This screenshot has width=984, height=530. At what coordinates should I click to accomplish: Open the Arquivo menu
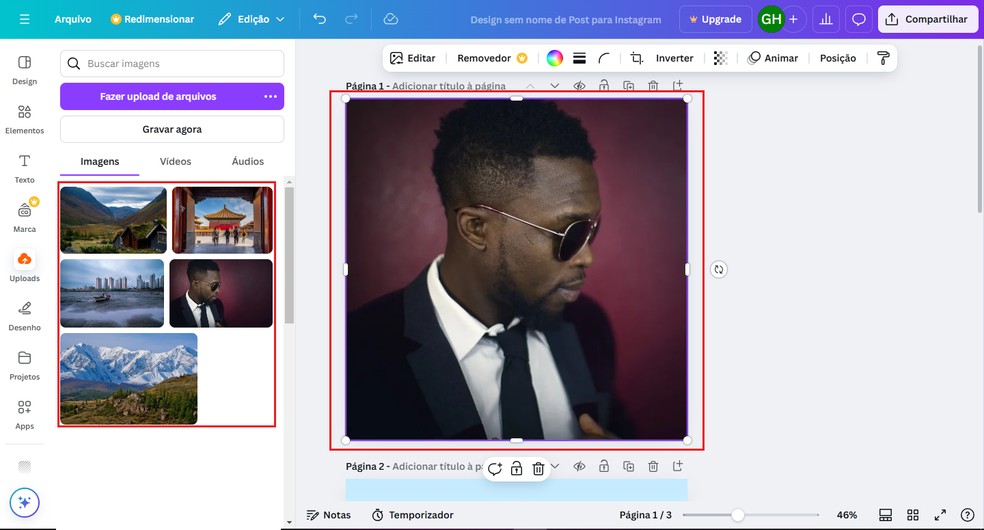point(73,19)
